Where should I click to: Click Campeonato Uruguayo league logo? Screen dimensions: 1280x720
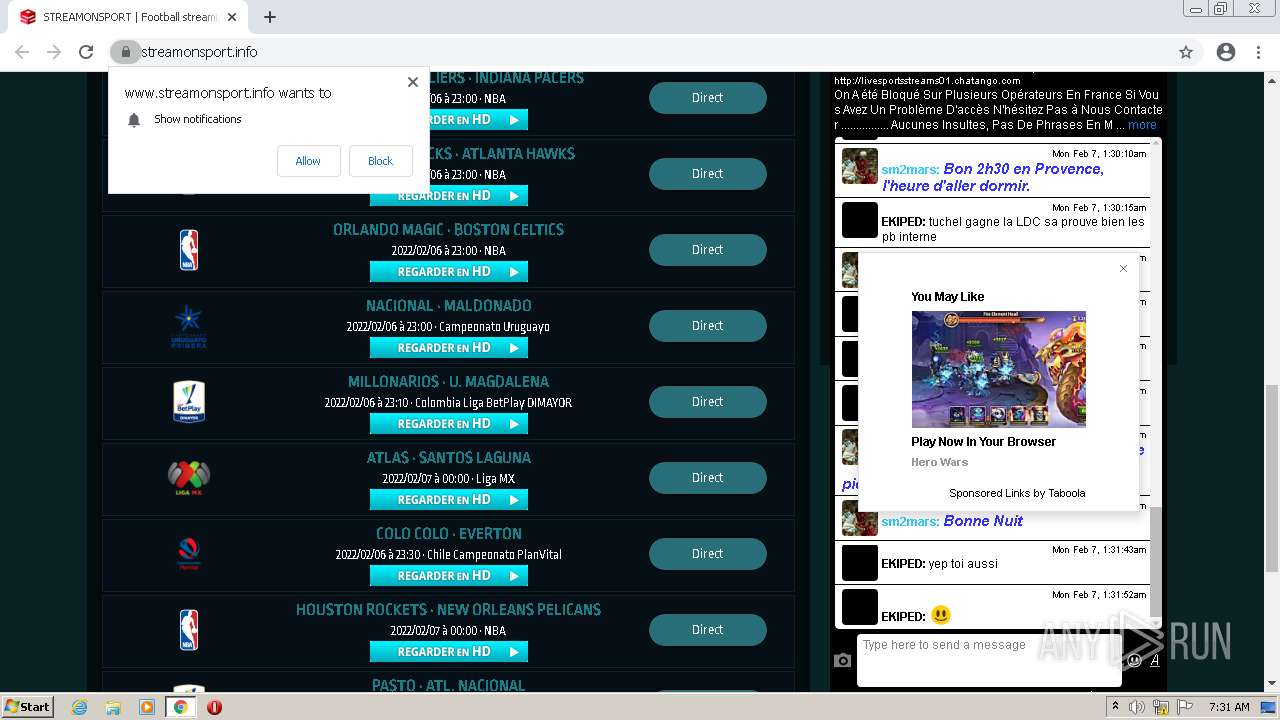coord(189,326)
